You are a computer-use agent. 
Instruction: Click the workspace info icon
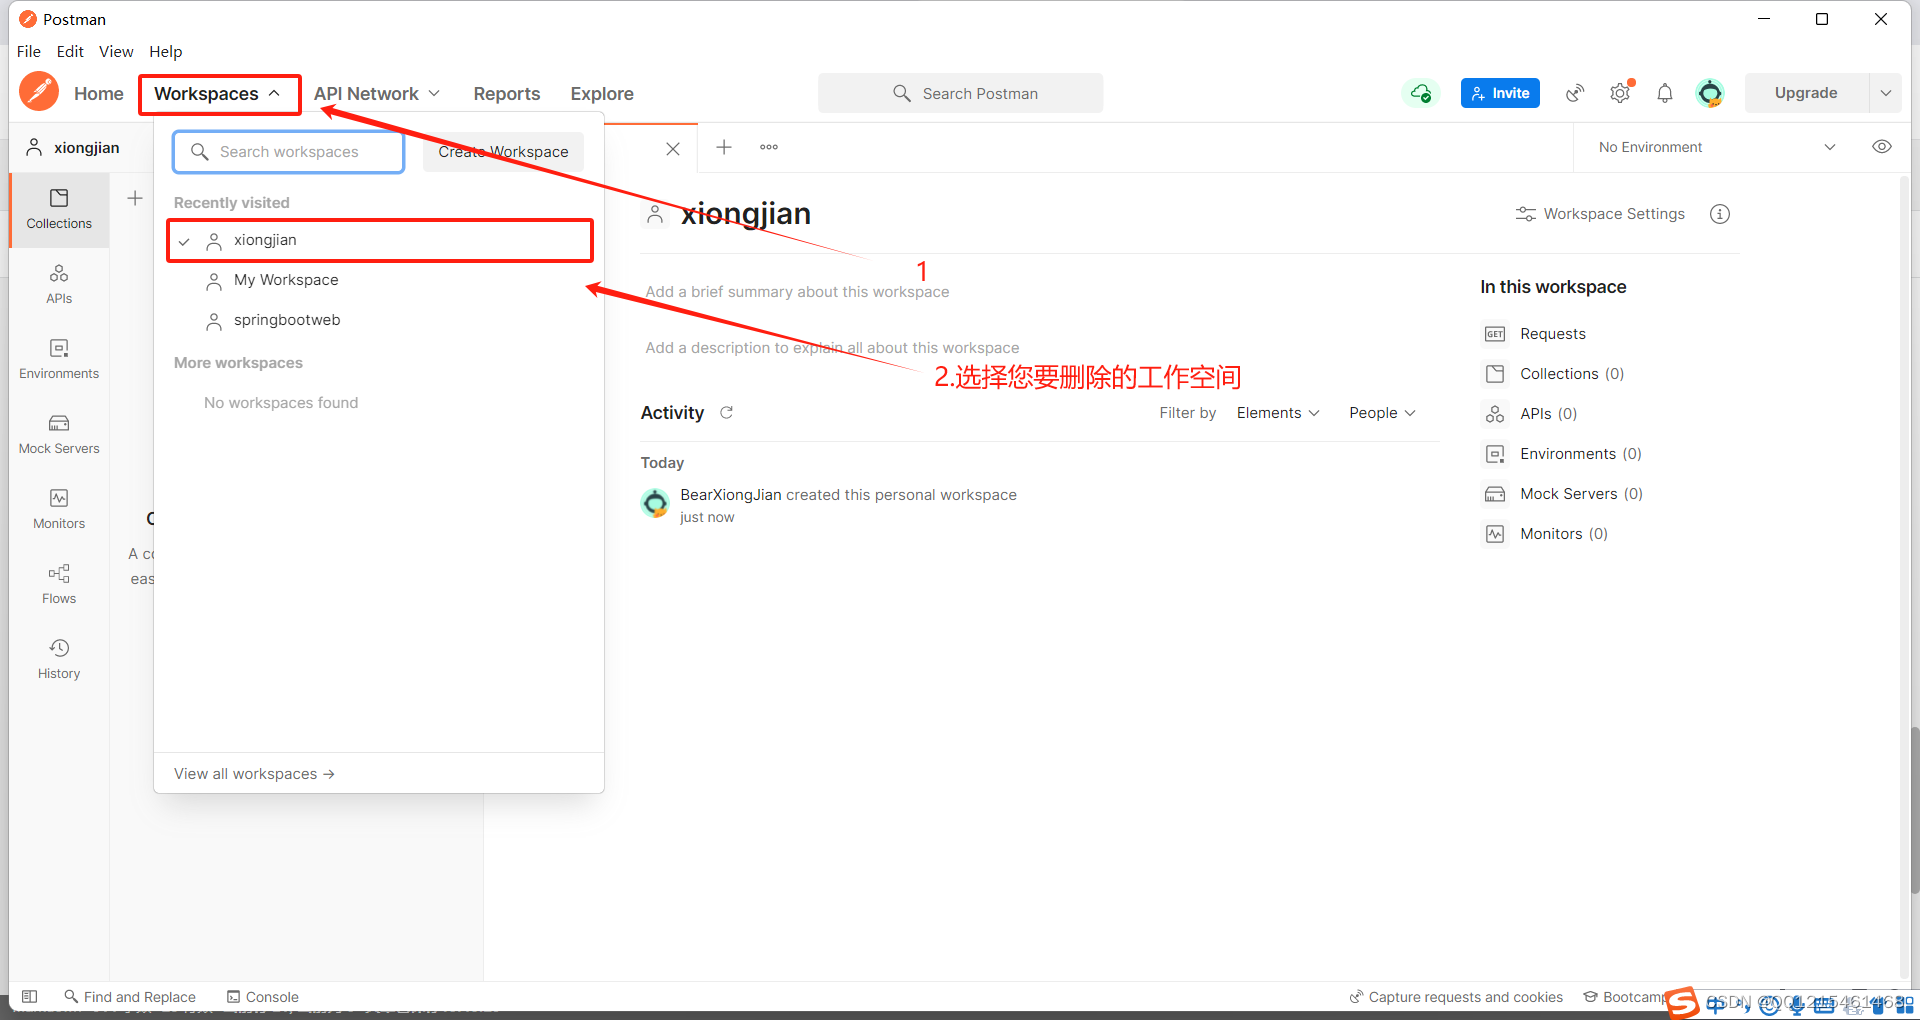(x=1720, y=214)
